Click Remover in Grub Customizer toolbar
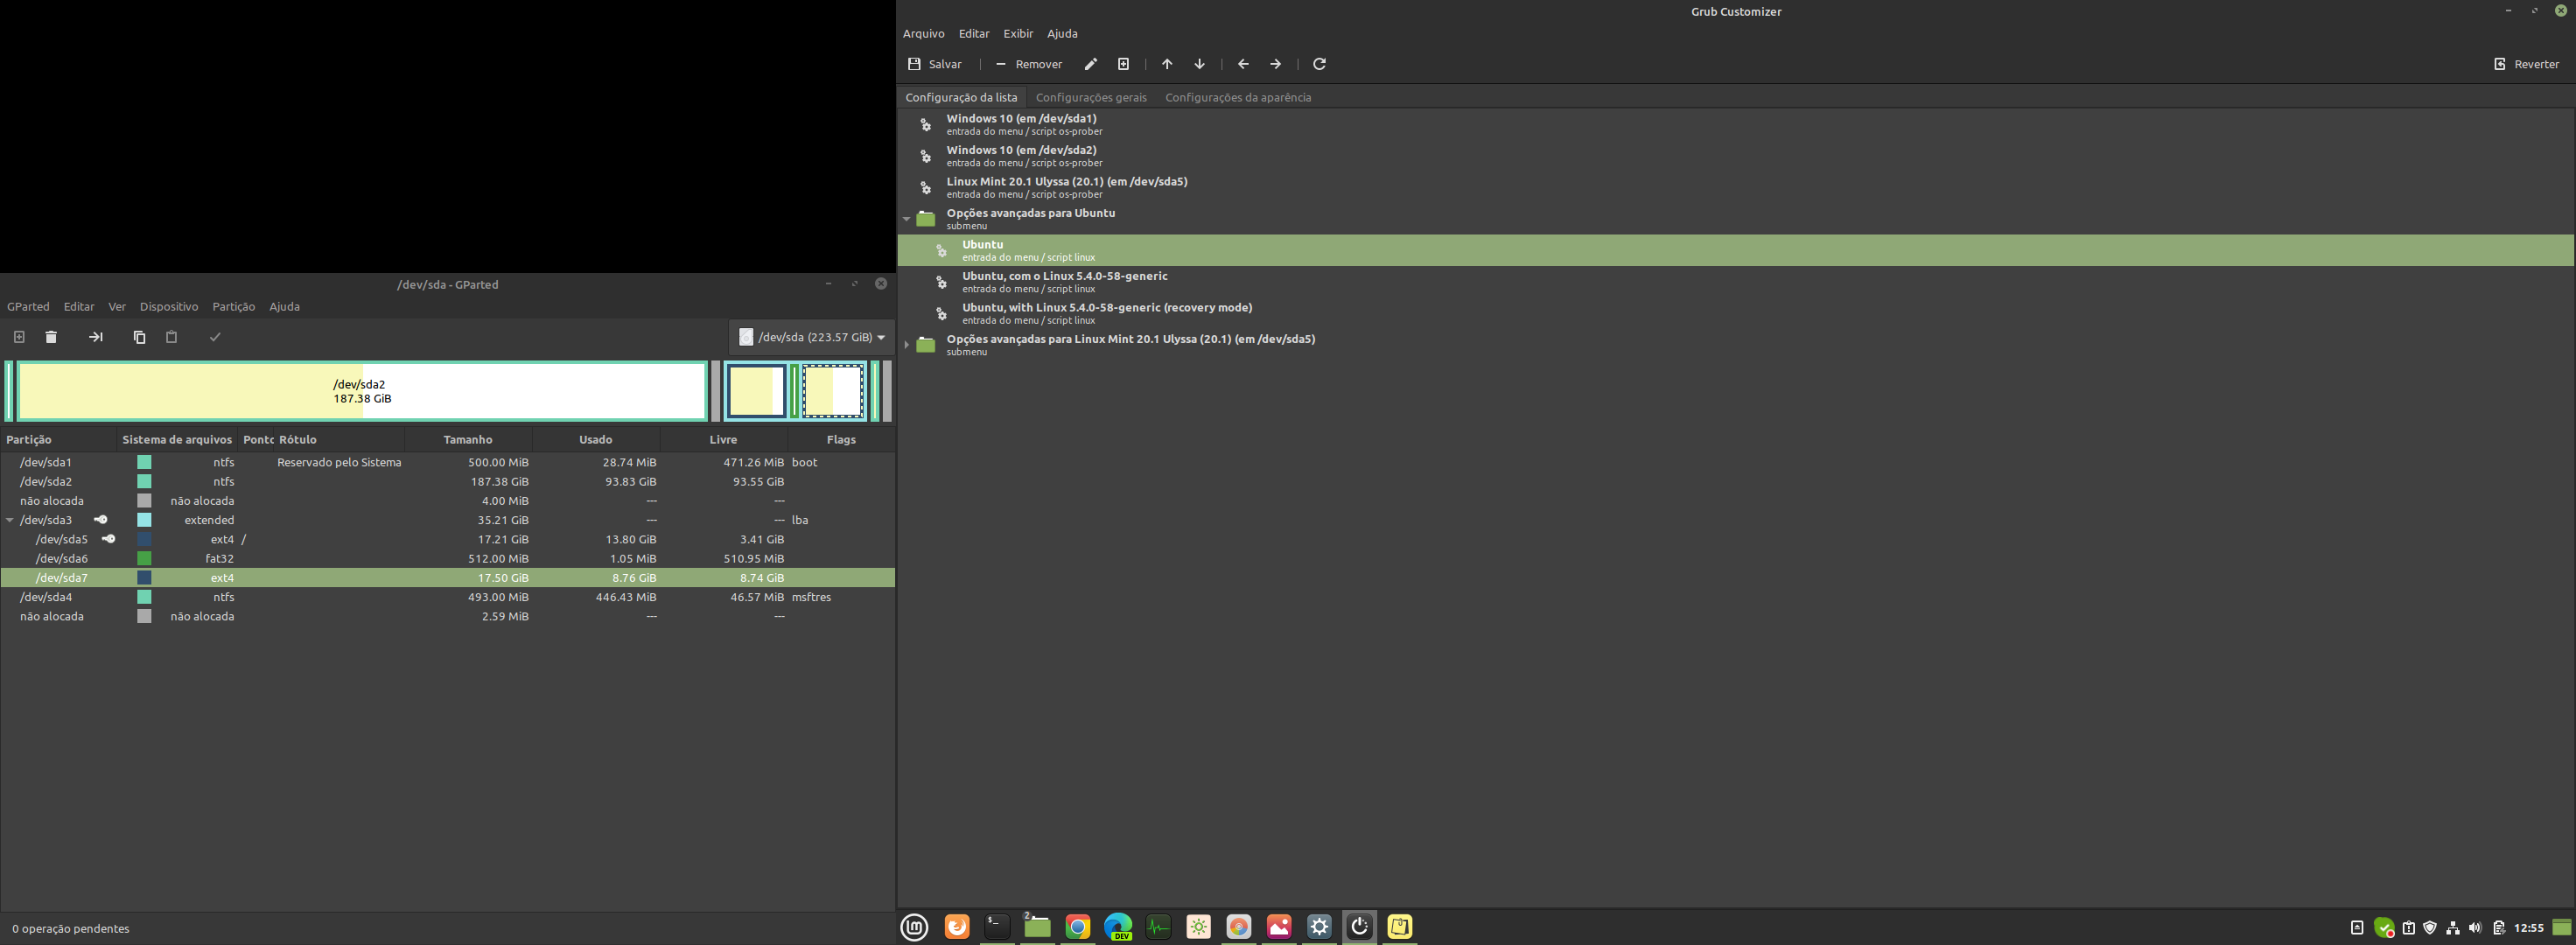The image size is (2576, 945). 1028,64
